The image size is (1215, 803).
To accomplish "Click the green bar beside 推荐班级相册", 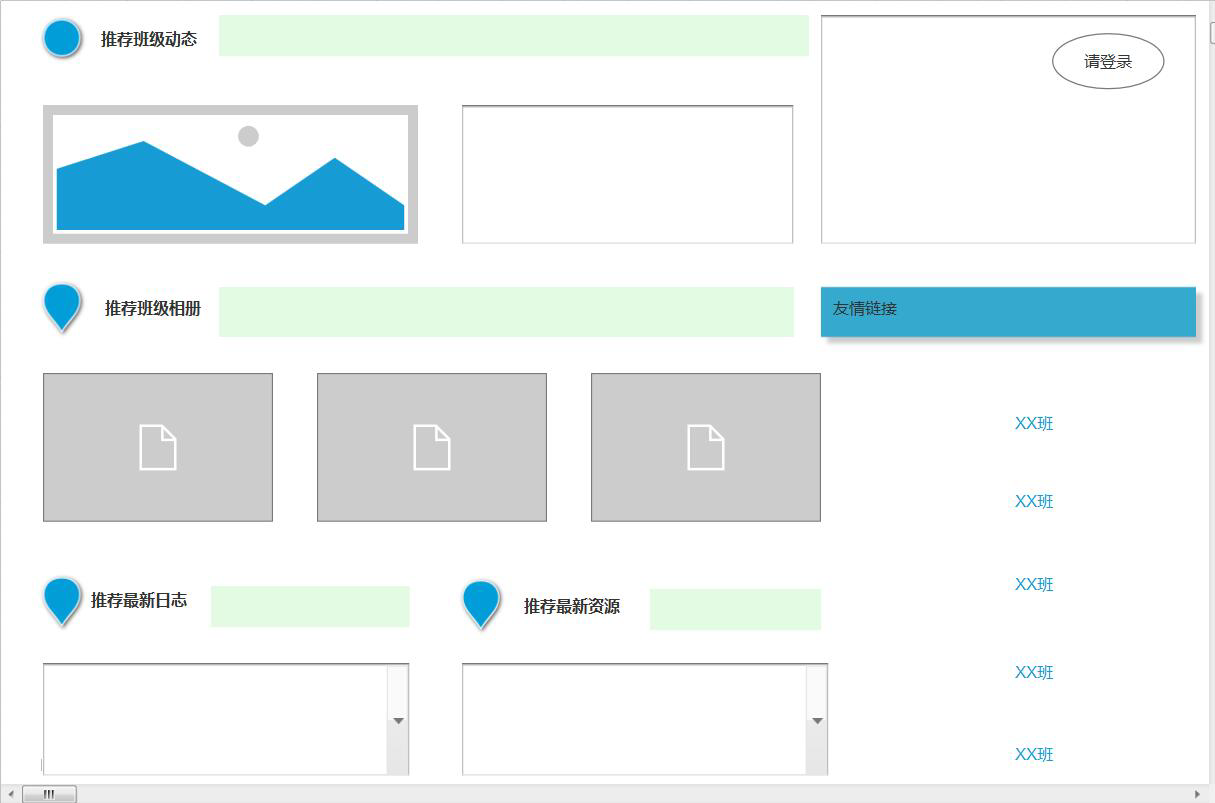I will (x=506, y=311).
